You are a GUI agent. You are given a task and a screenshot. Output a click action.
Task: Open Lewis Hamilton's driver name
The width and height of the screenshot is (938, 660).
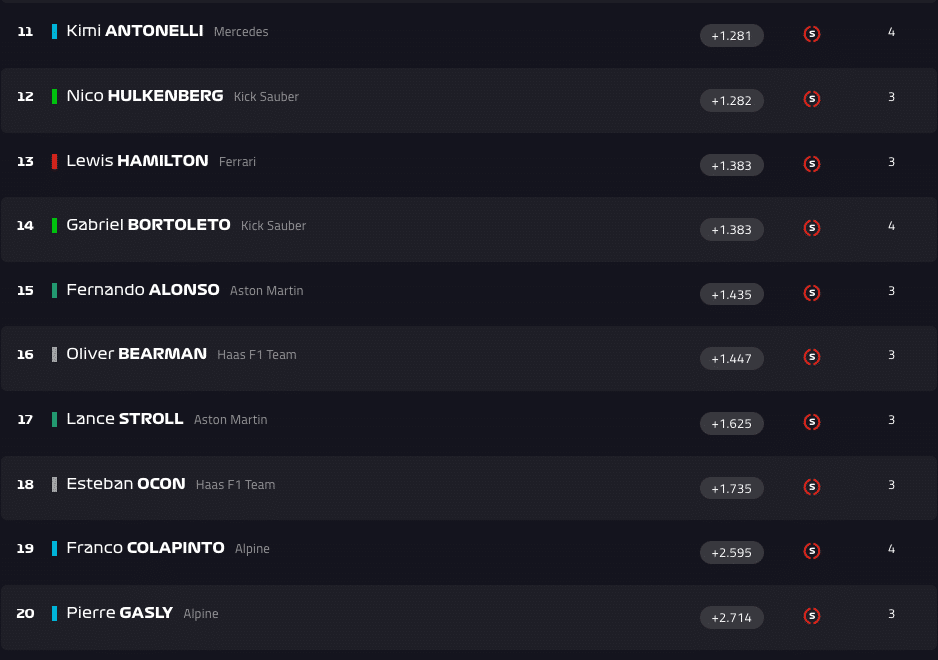click(137, 161)
